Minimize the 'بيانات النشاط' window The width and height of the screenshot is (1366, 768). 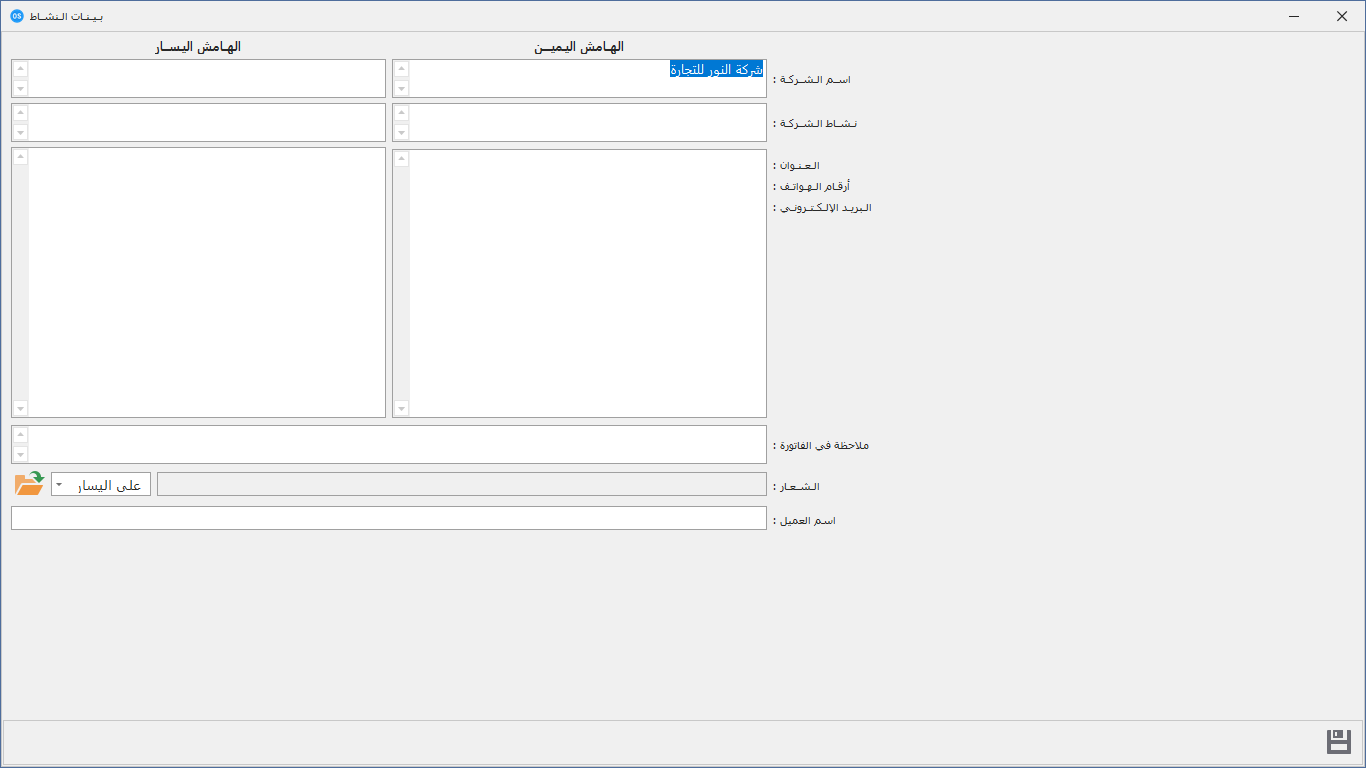tap(1294, 16)
